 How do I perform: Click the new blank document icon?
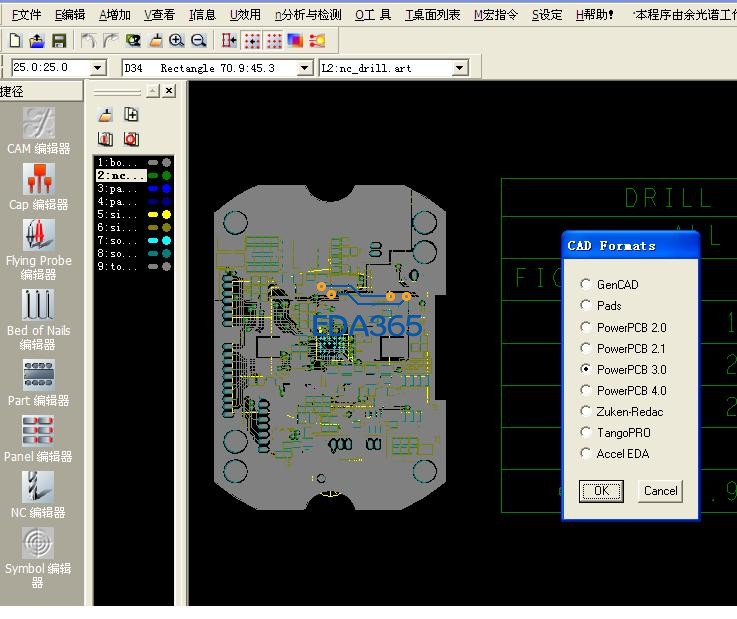(15, 41)
